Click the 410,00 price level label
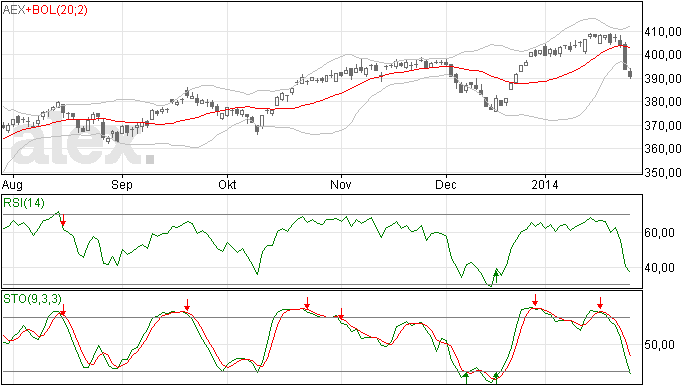Screen dimensions: 690x387 point(663,32)
